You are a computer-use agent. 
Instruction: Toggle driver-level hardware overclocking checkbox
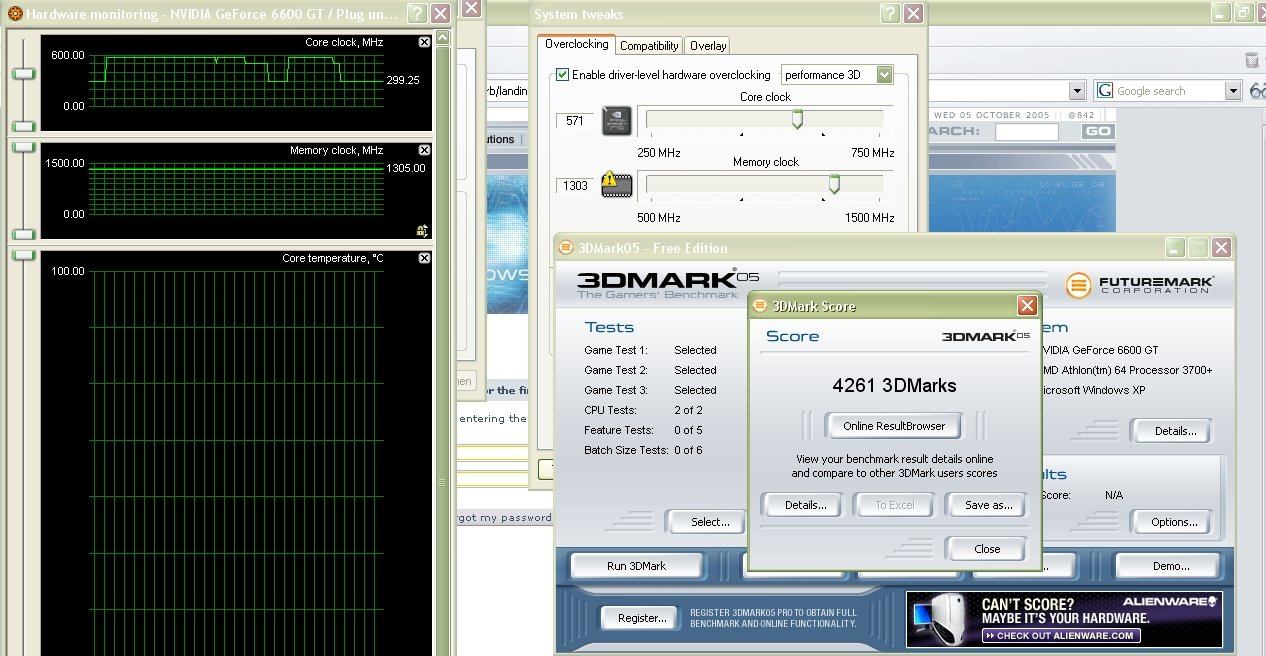562,75
